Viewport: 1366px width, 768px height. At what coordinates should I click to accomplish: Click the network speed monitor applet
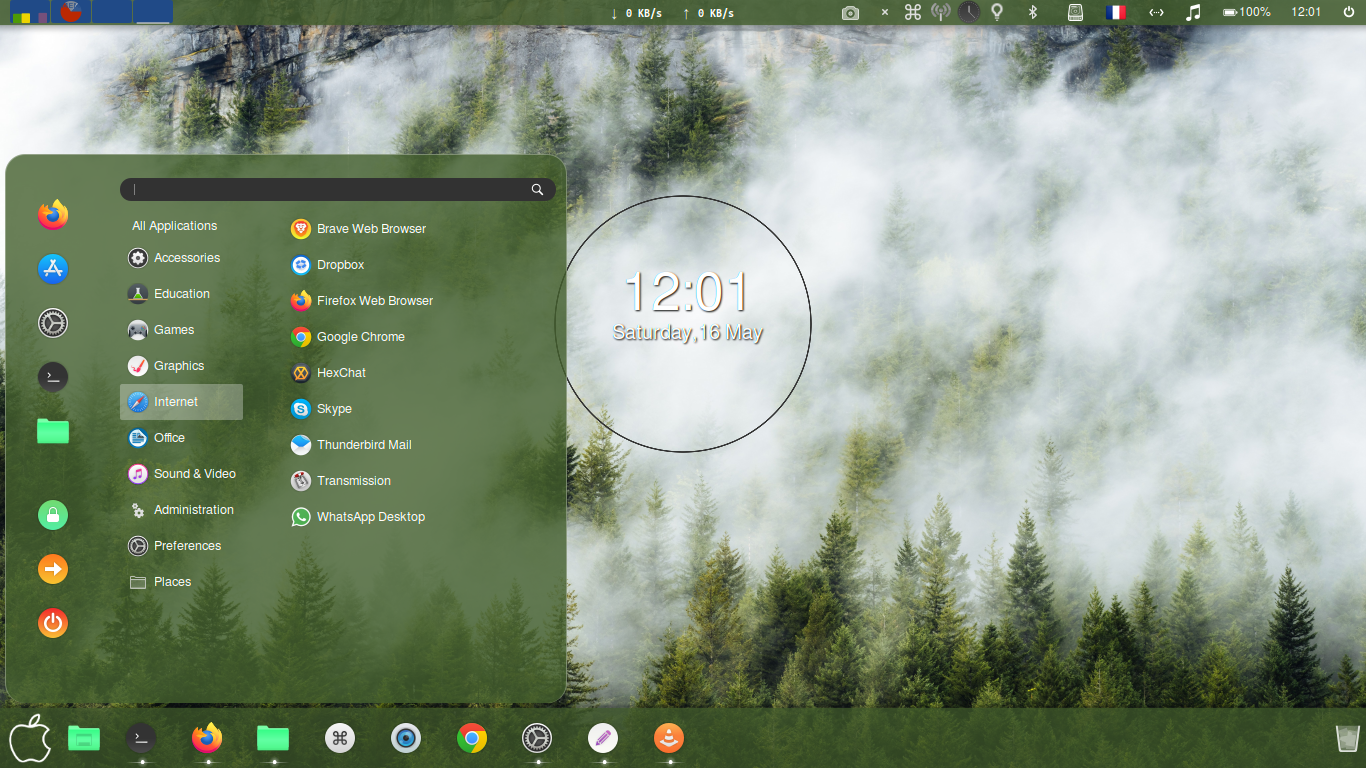click(x=672, y=13)
